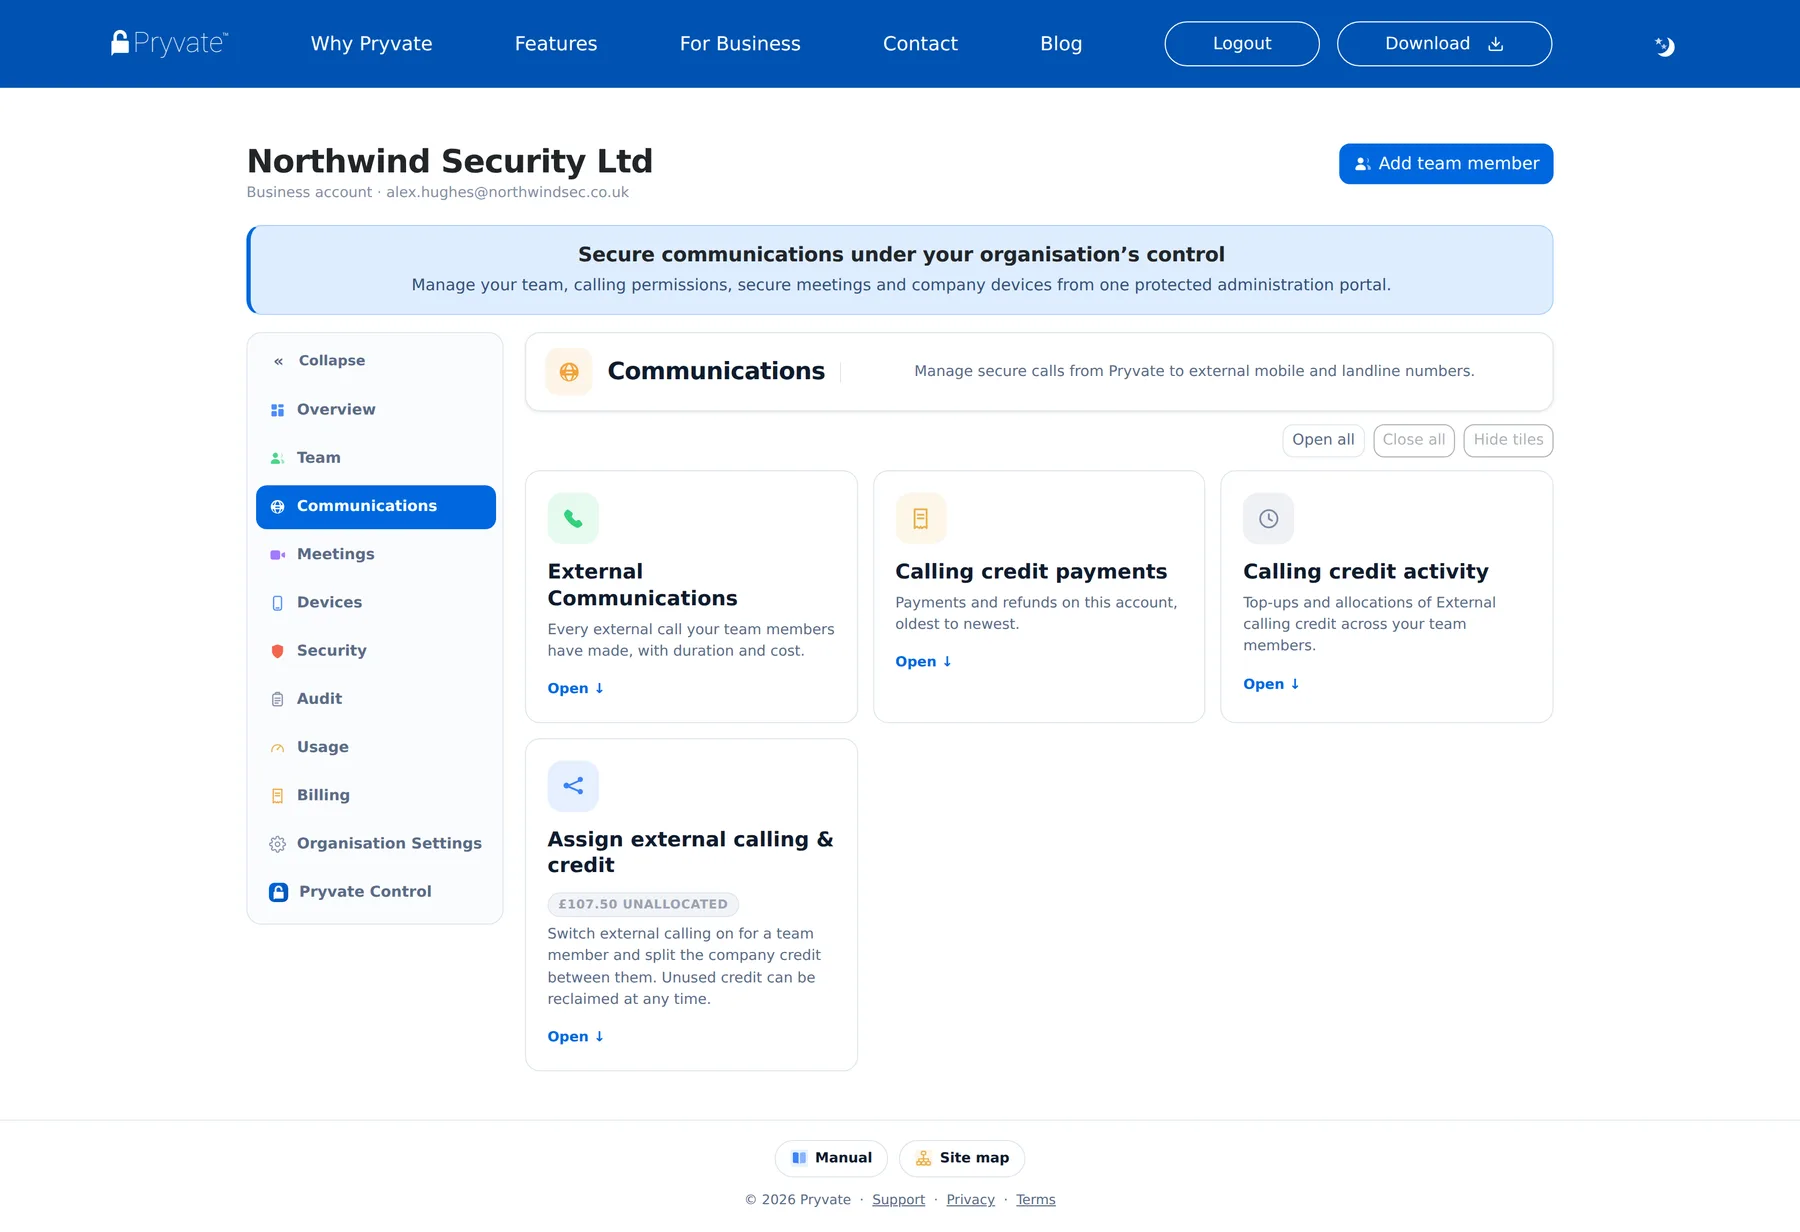View the Usage section

point(376,748)
